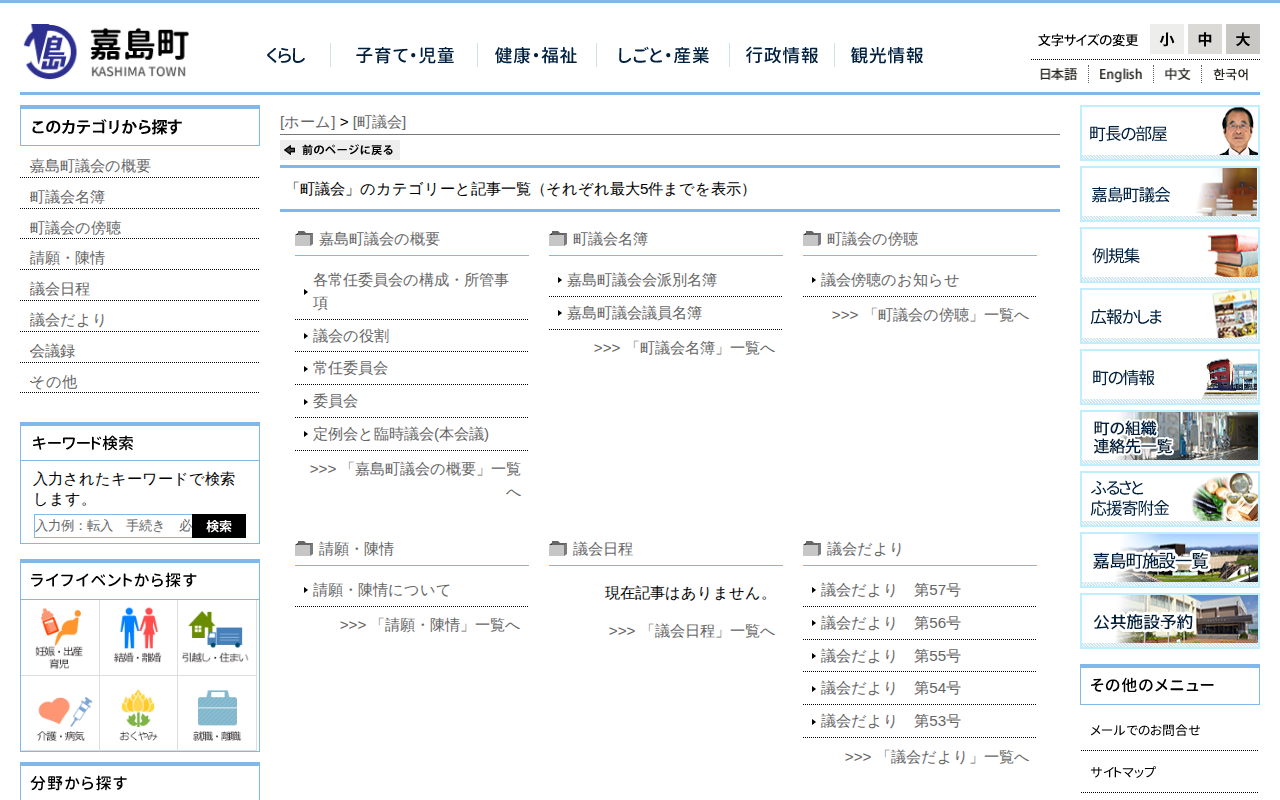Open メールでのお問合せ link

click(x=1145, y=730)
